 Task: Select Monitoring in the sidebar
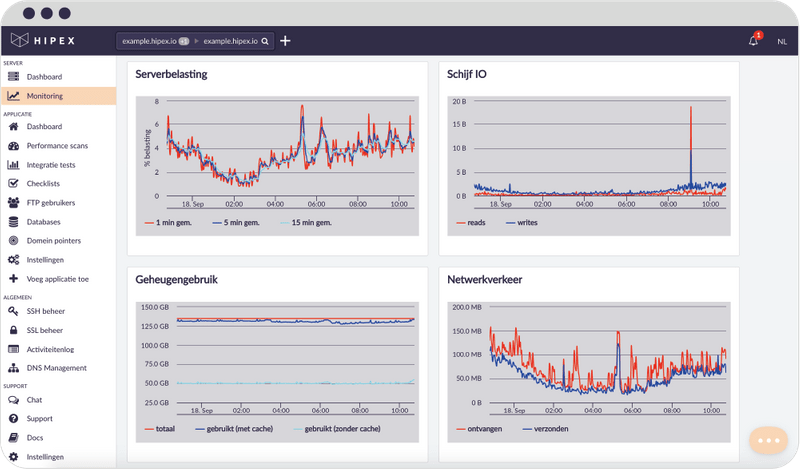pyautogui.click(x=44, y=96)
